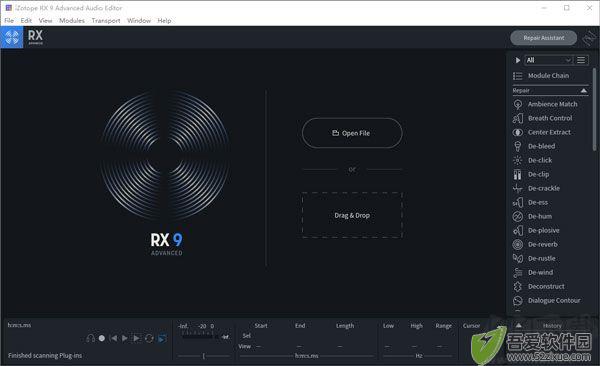Screen dimensions: 600x366
Task: Click the Drag & Drop area
Action: [352, 215]
